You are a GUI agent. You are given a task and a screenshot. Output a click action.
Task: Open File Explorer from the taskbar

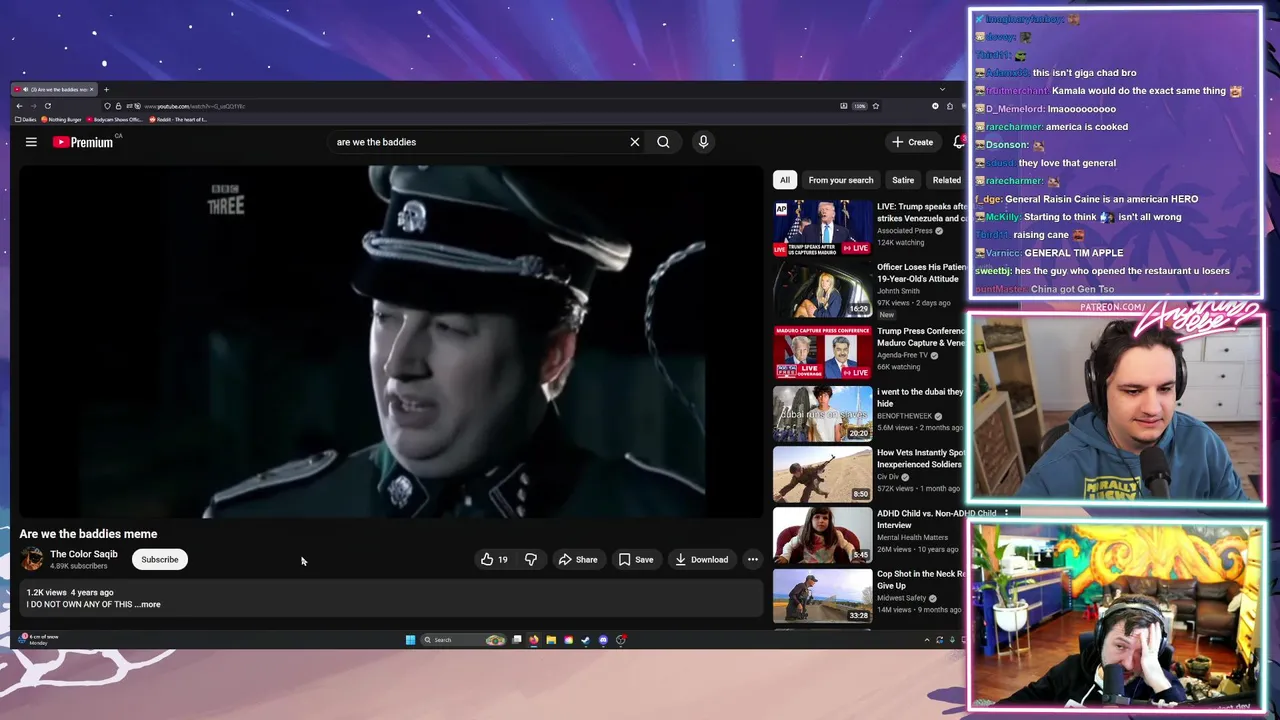[x=551, y=640]
